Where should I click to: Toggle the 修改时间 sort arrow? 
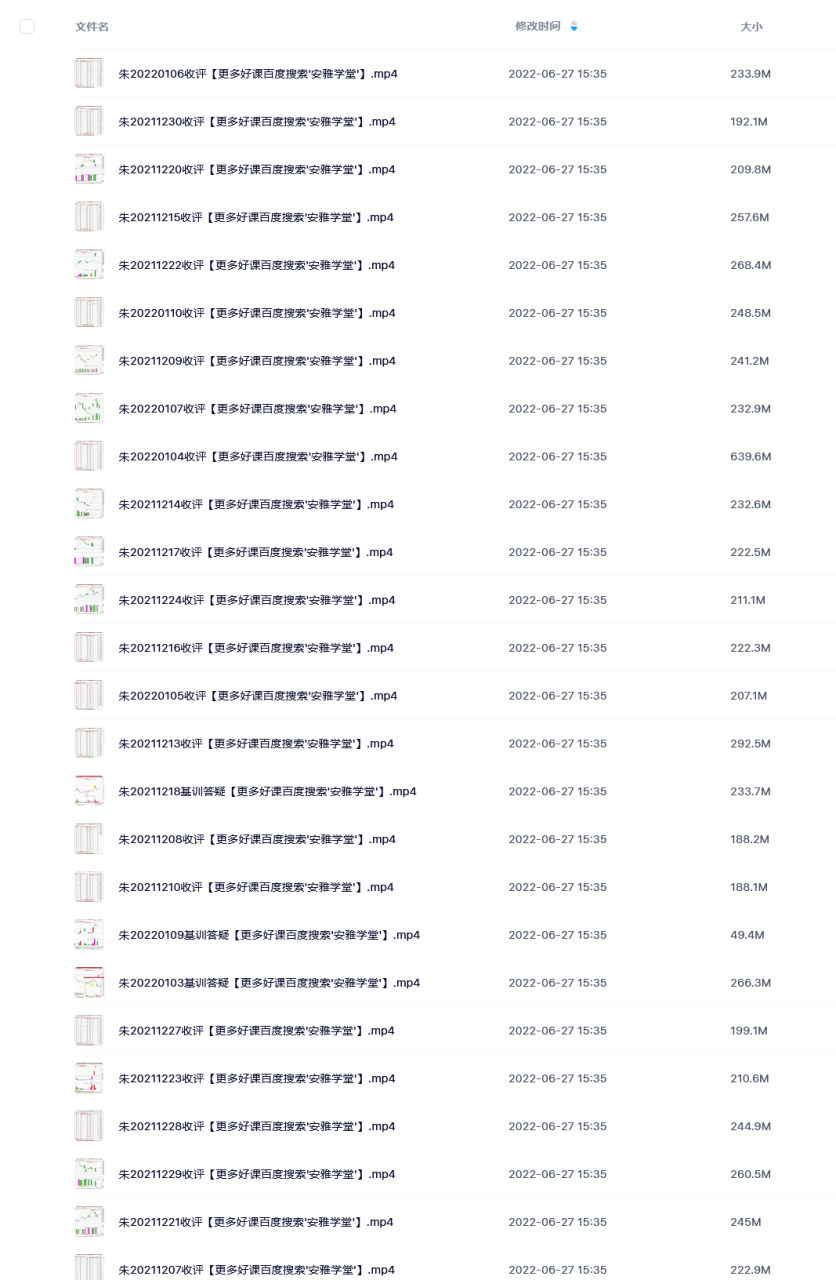(574, 26)
